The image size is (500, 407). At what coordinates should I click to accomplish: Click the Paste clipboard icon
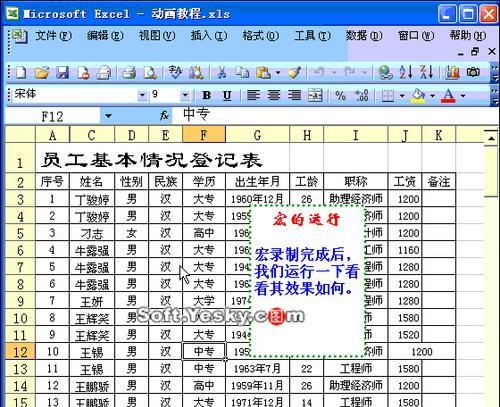coord(263,72)
